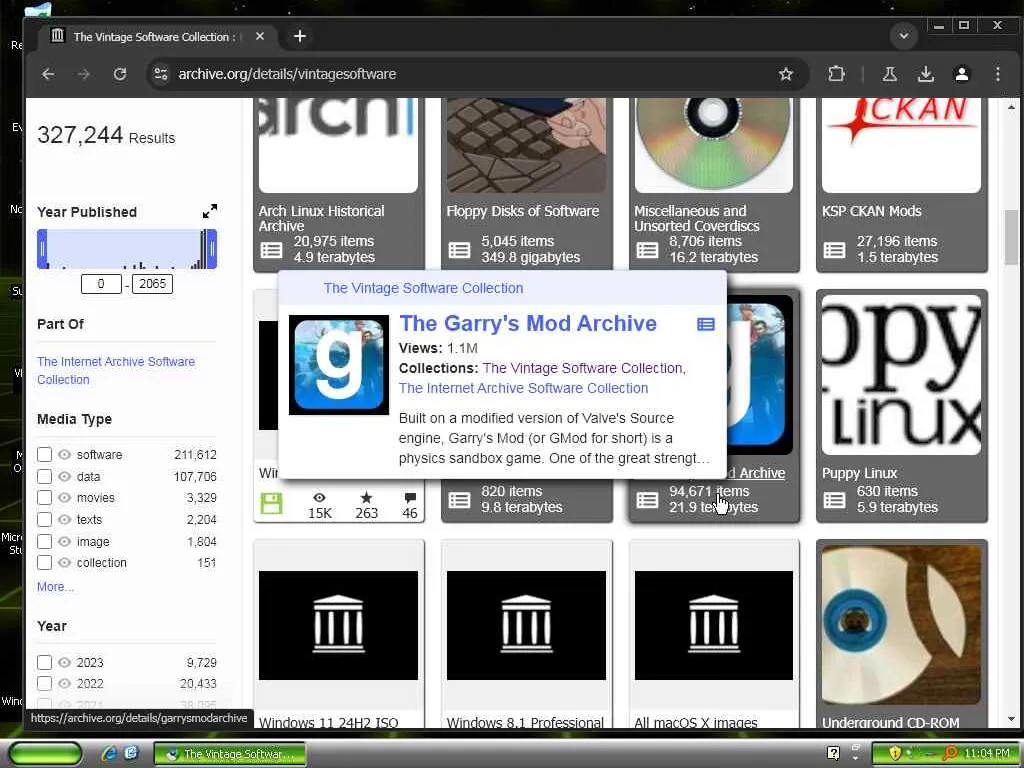Open The Vintage Software Collection popup header link
This screenshot has width=1024, height=768.
pos(423,288)
